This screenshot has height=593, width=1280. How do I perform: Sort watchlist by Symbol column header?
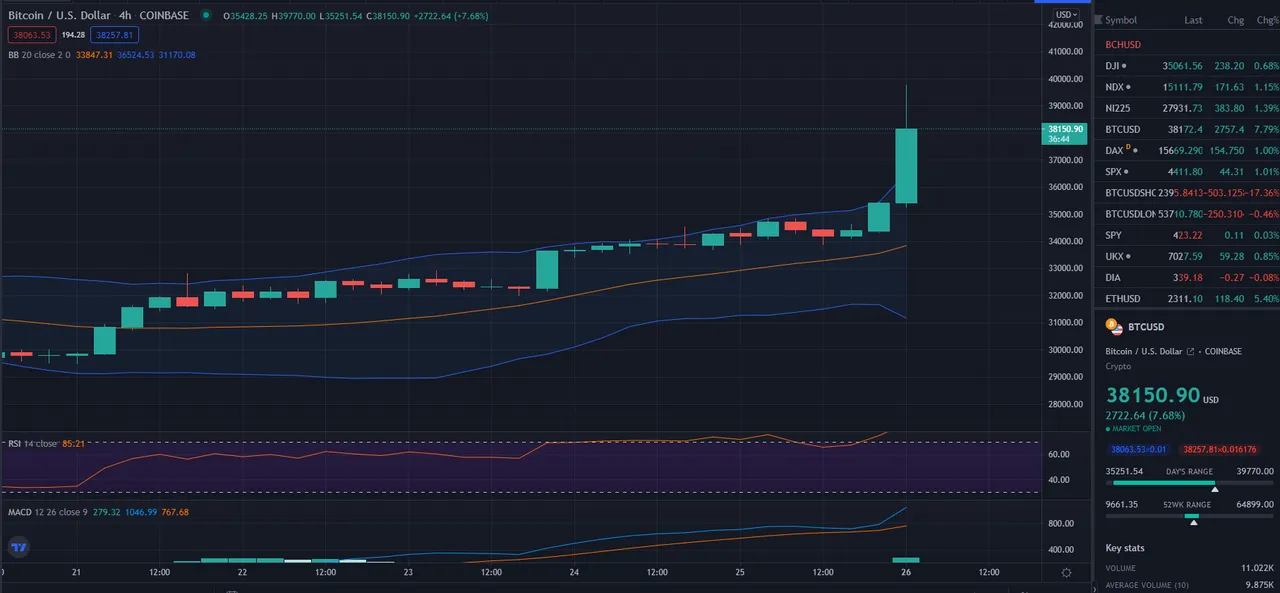[x=1121, y=20]
